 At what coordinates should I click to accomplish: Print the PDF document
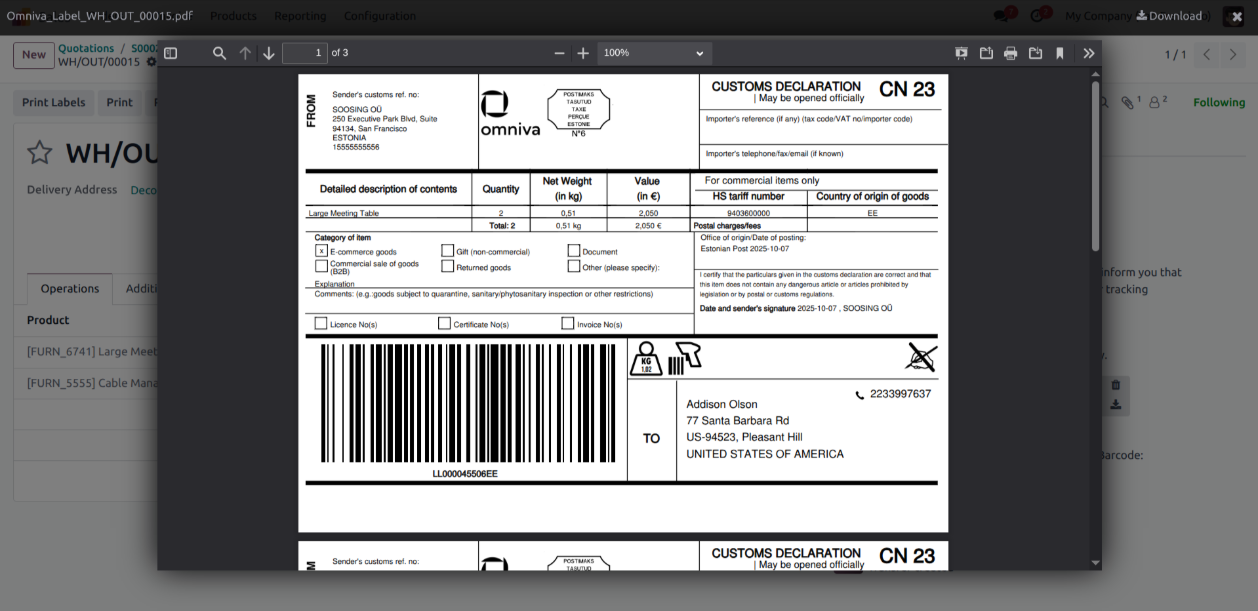[x=1010, y=53]
